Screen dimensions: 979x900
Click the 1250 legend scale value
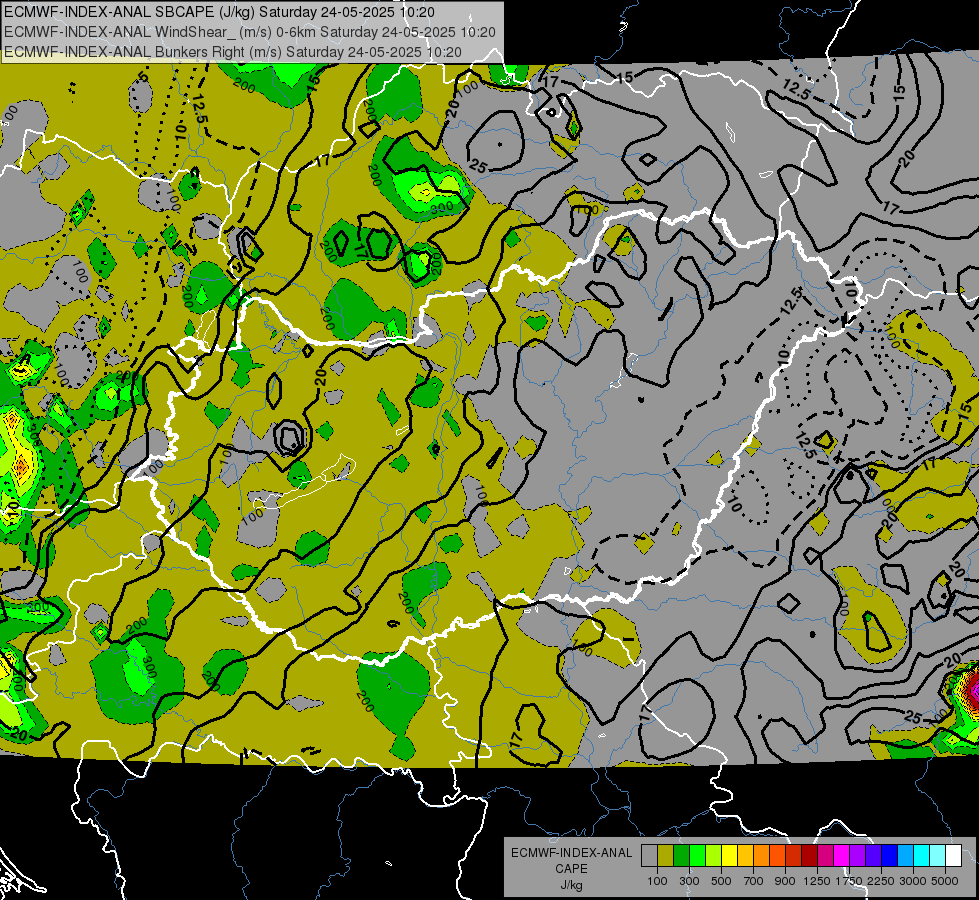pos(817,881)
